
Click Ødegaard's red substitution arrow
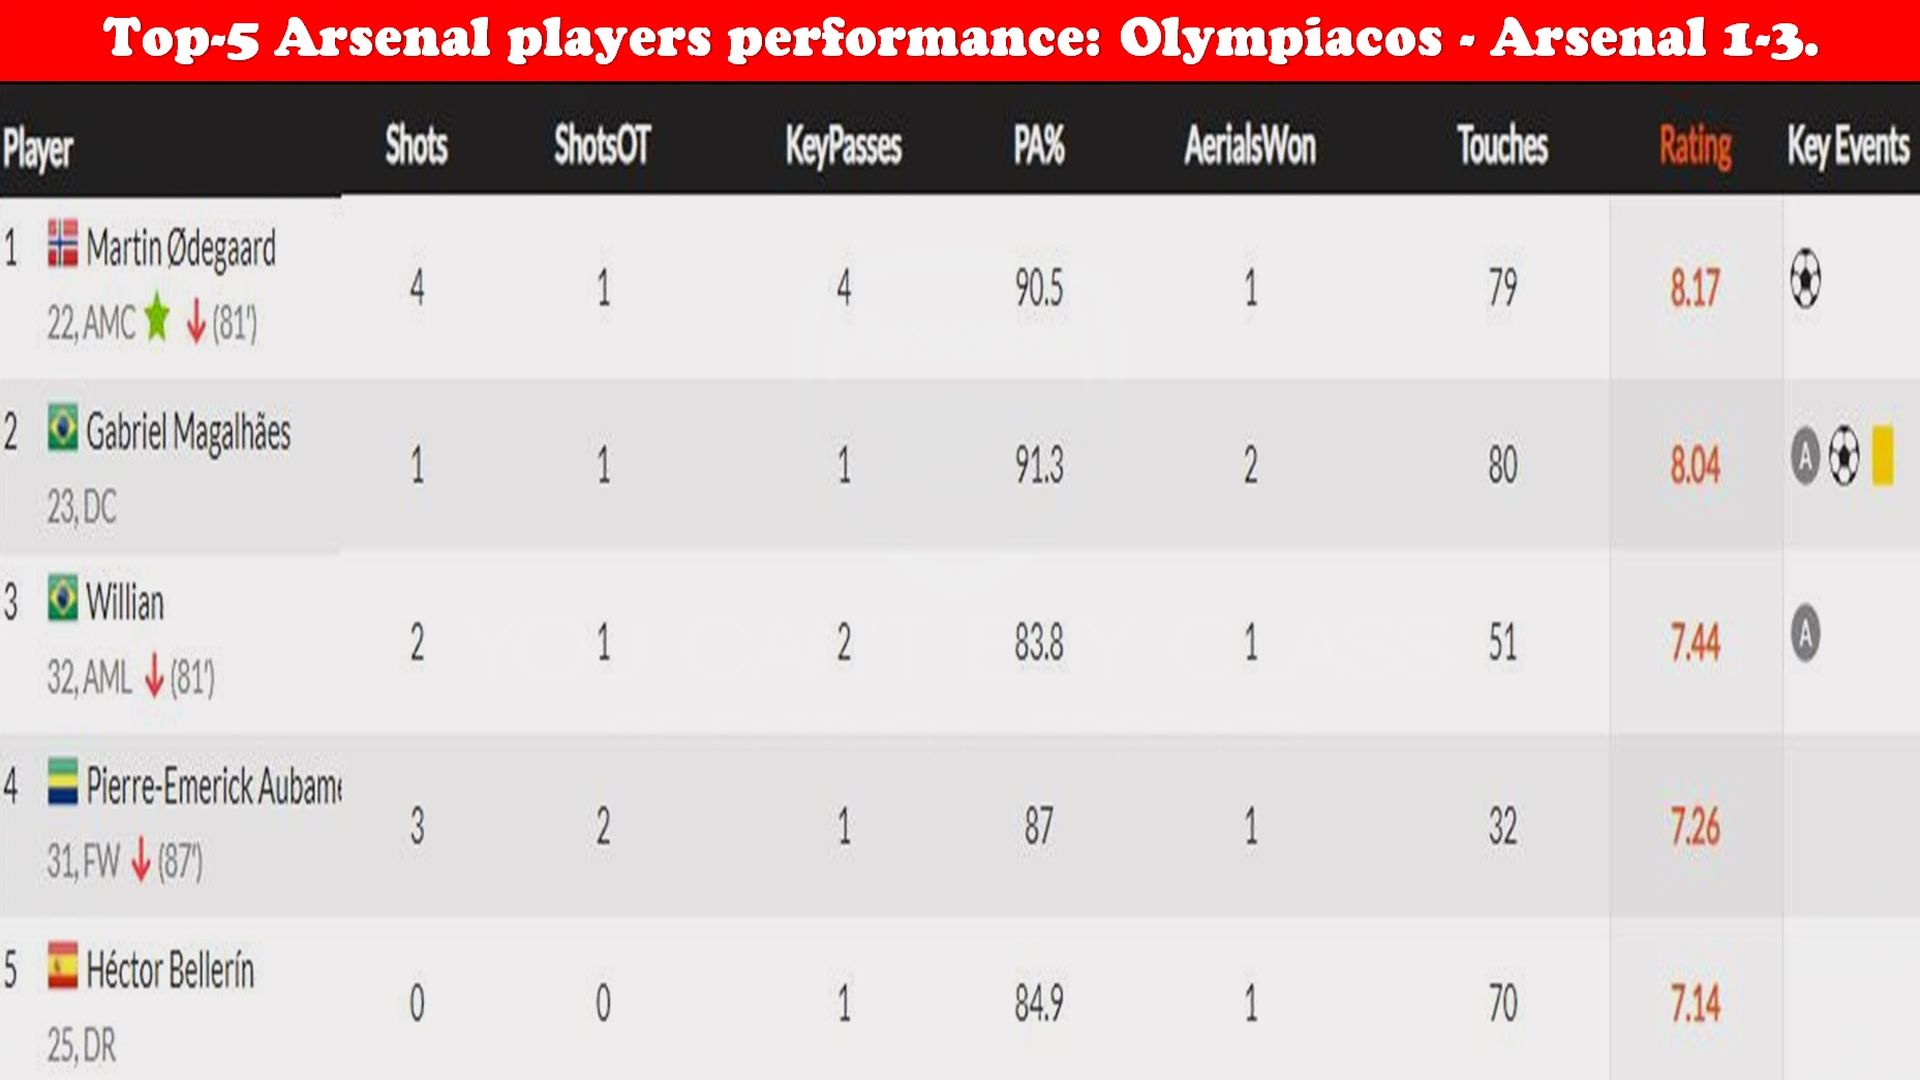pyautogui.click(x=196, y=322)
